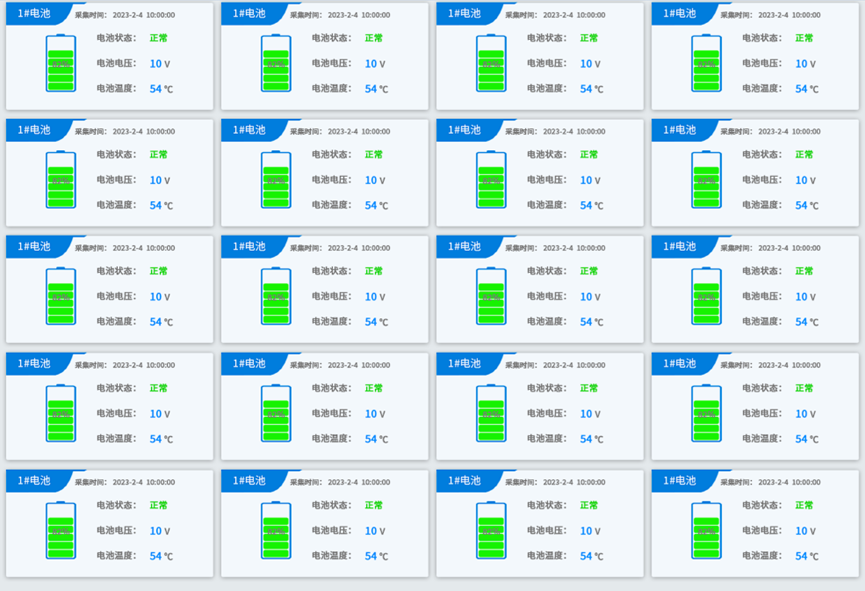
Task: Open battery icon in row three, column three card
Action: coord(491,296)
